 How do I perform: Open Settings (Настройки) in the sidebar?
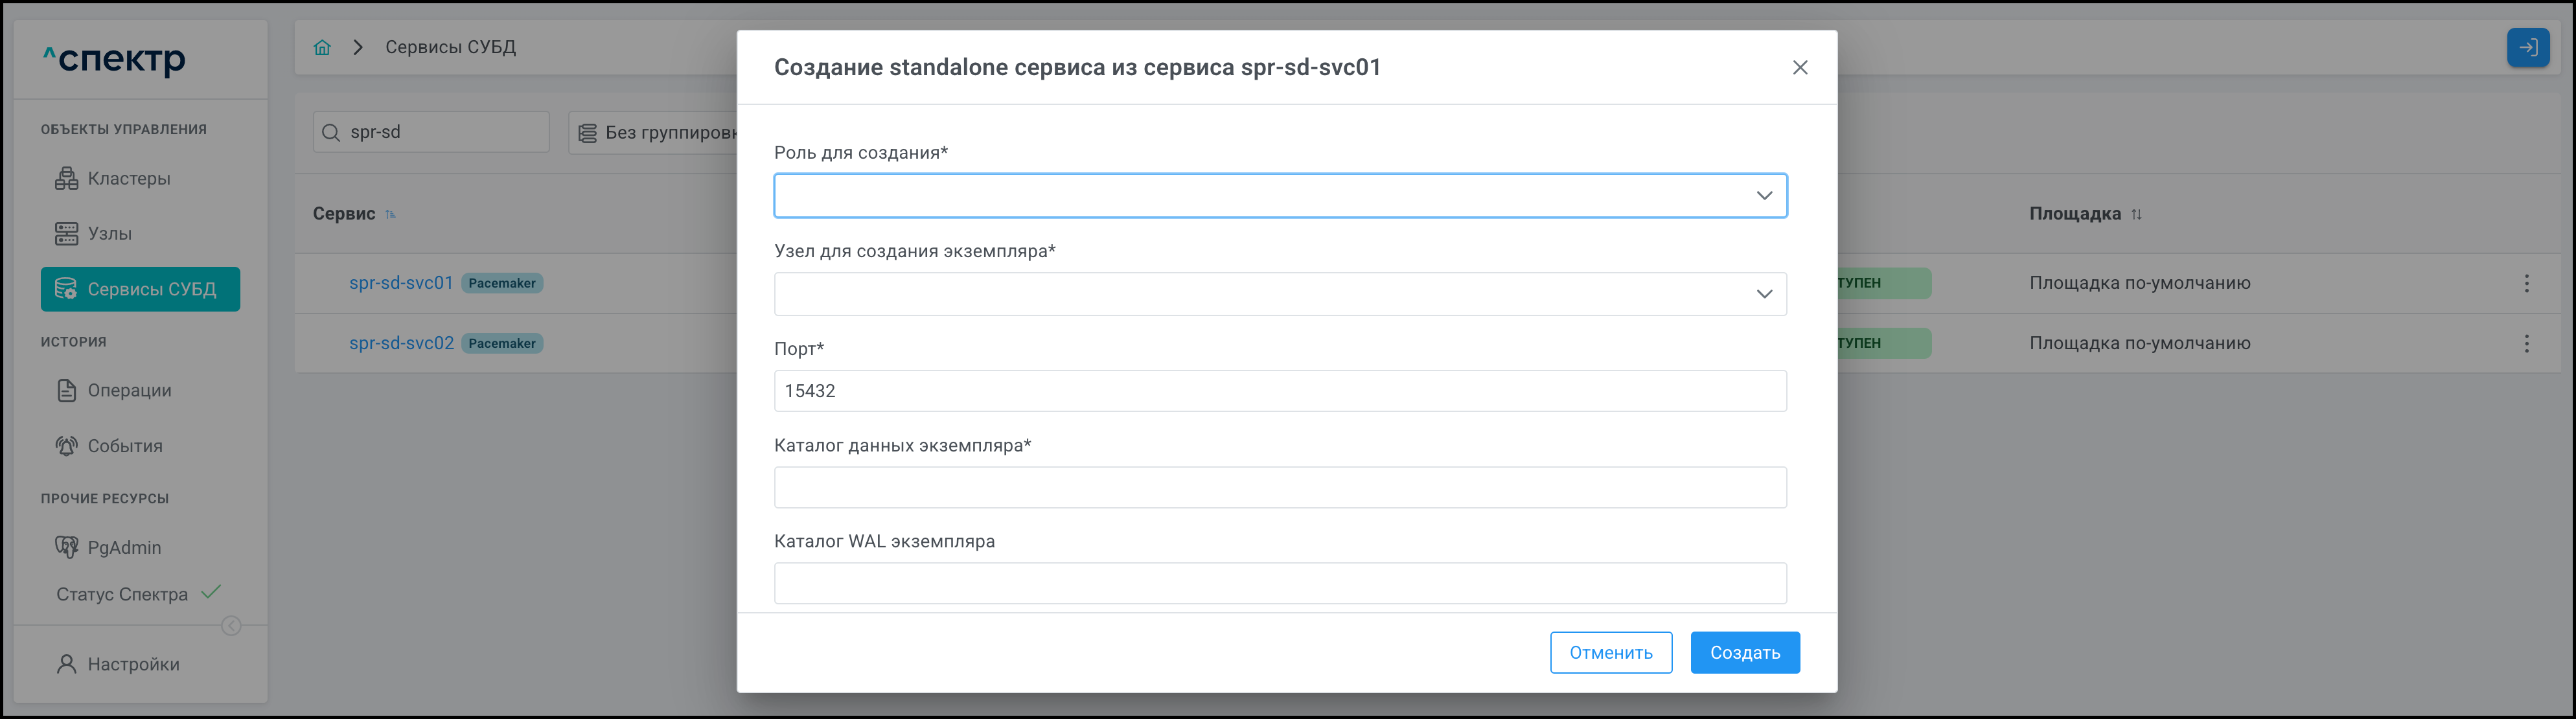tap(132, 665)
